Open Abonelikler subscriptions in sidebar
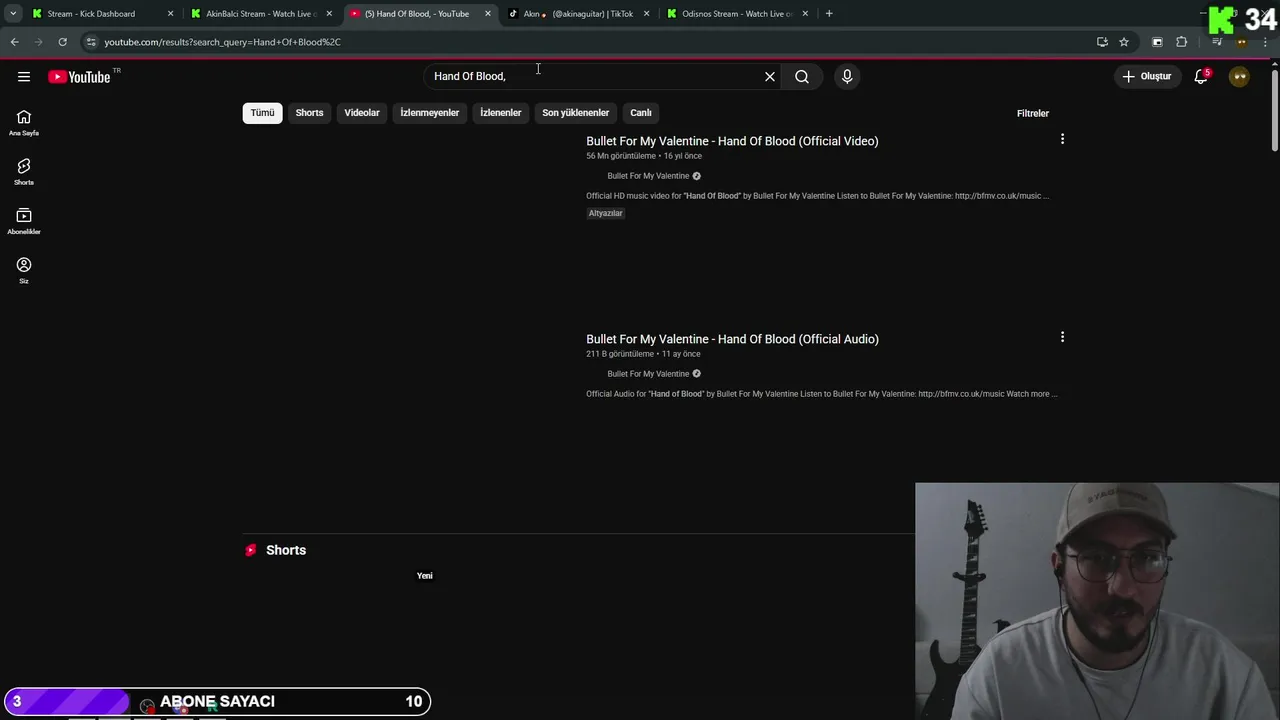Viewport: 1280px width, 720px height. click(24, 221)
